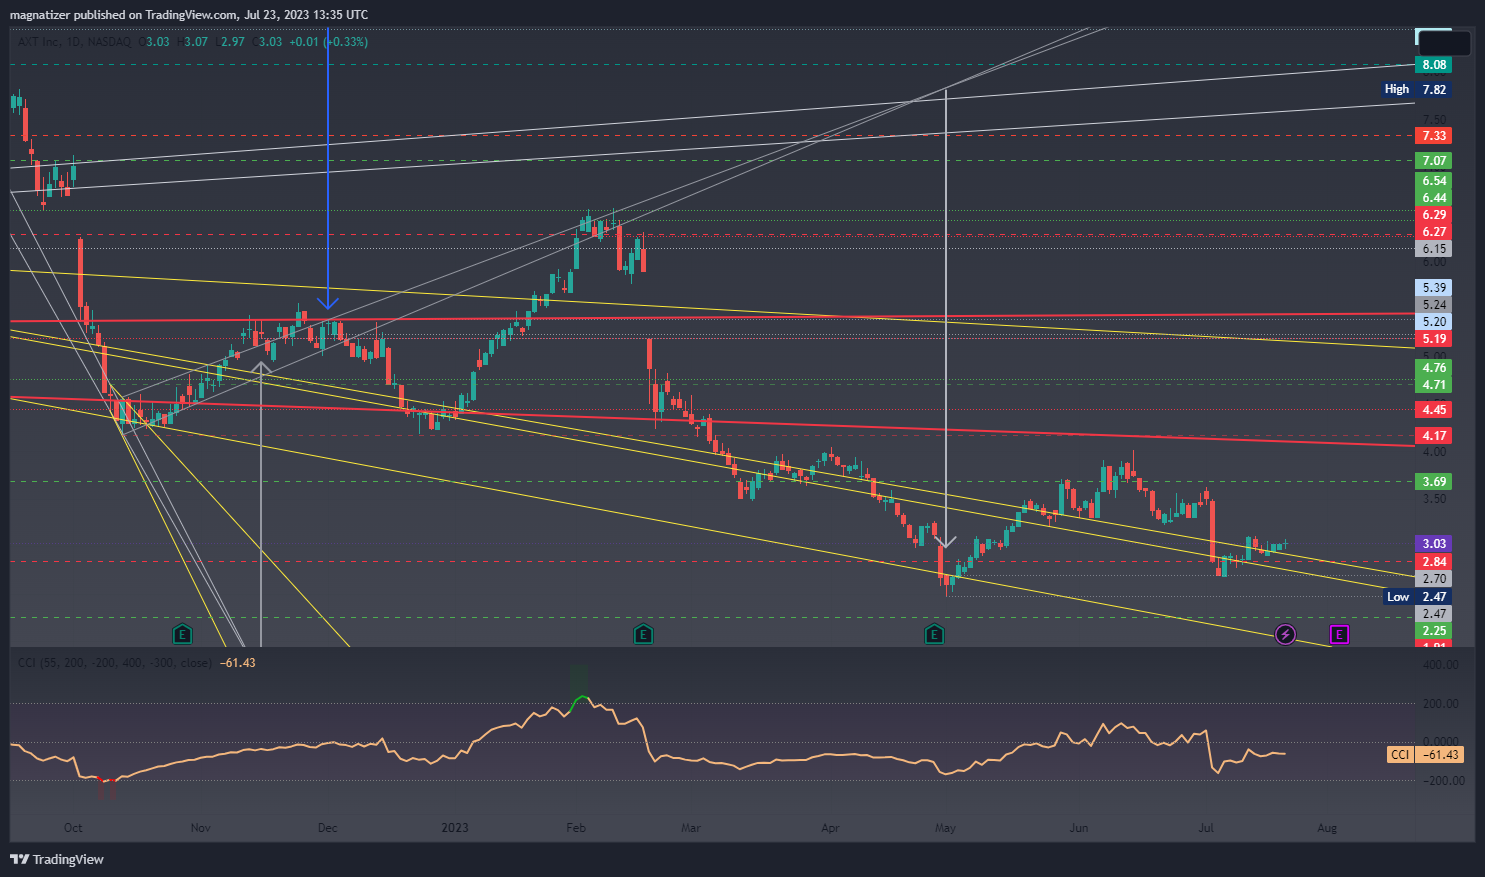Screen dimensions: 1485x877
Task: Click the AXT Inc symbol title in legend
Action: point(75,42)
